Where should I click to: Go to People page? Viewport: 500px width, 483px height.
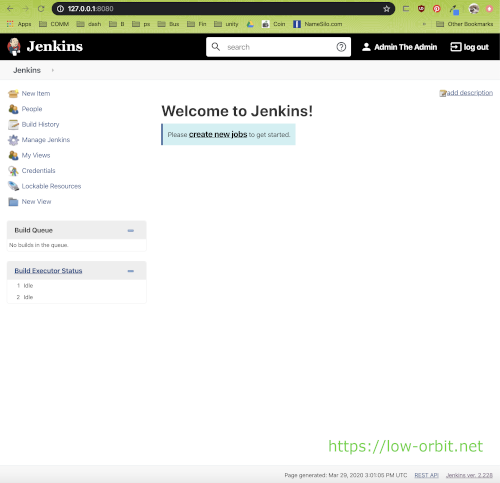(32, 109)
